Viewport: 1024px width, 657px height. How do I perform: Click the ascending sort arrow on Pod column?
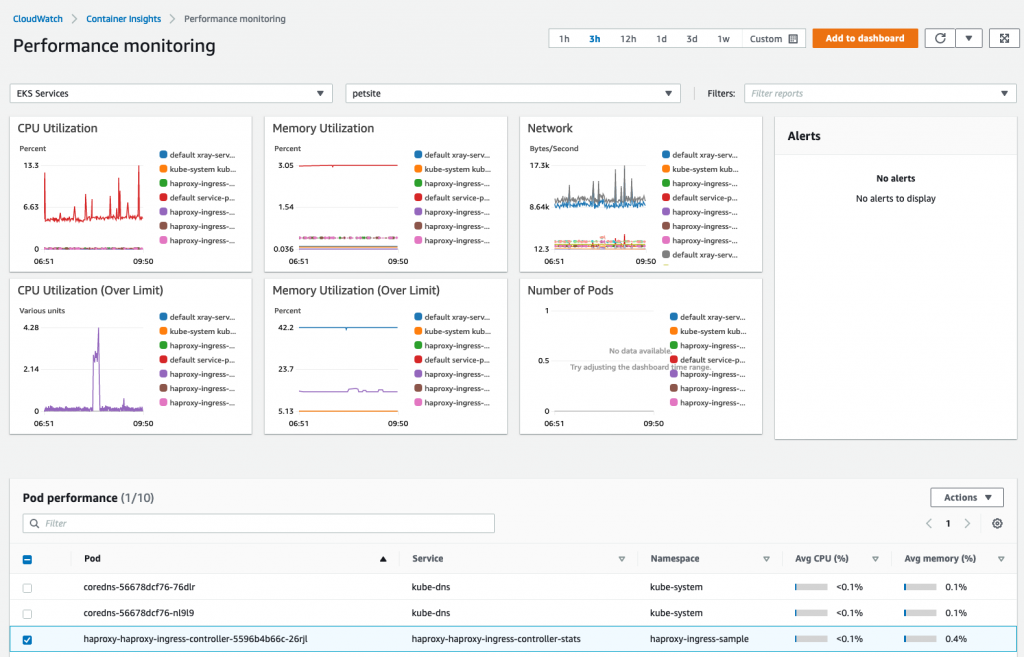[383, 559]
